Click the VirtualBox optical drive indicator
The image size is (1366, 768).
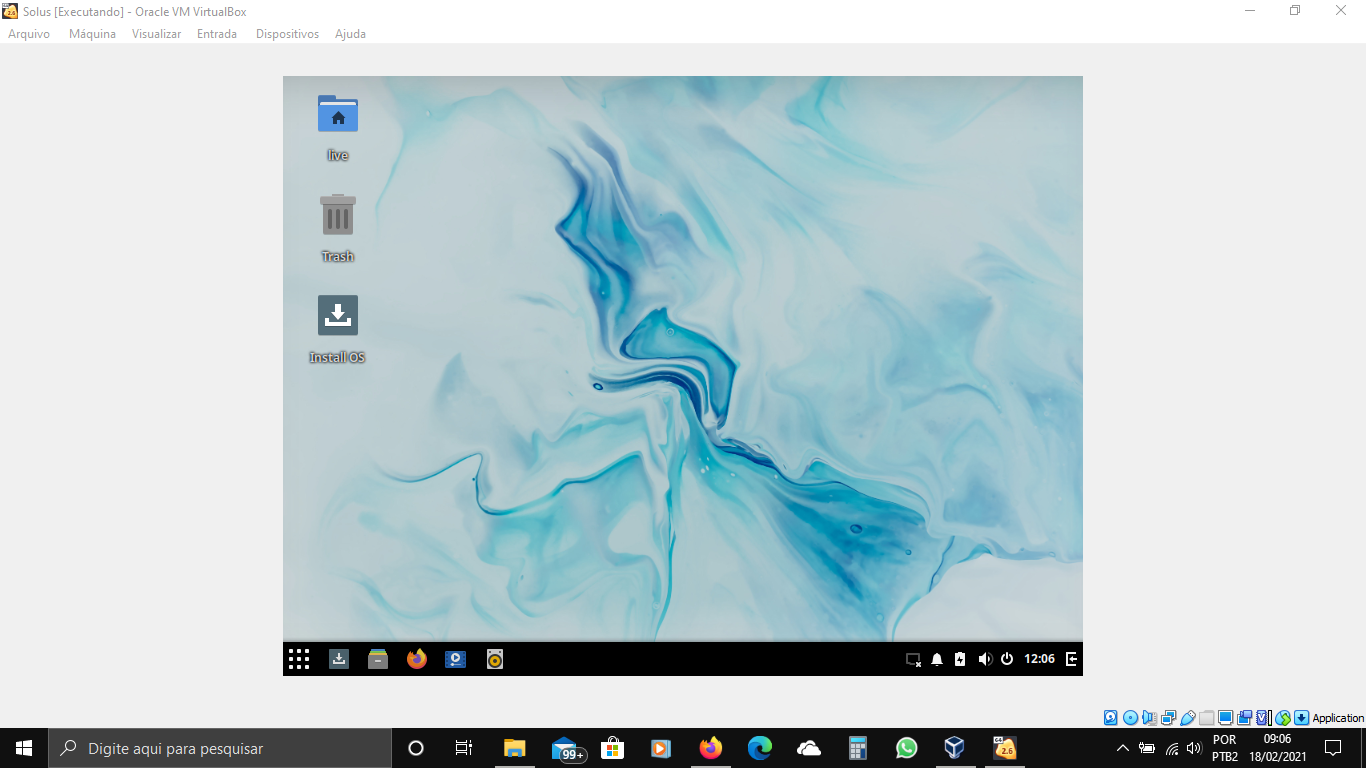pyautogui.click(x=1130, y=718)
